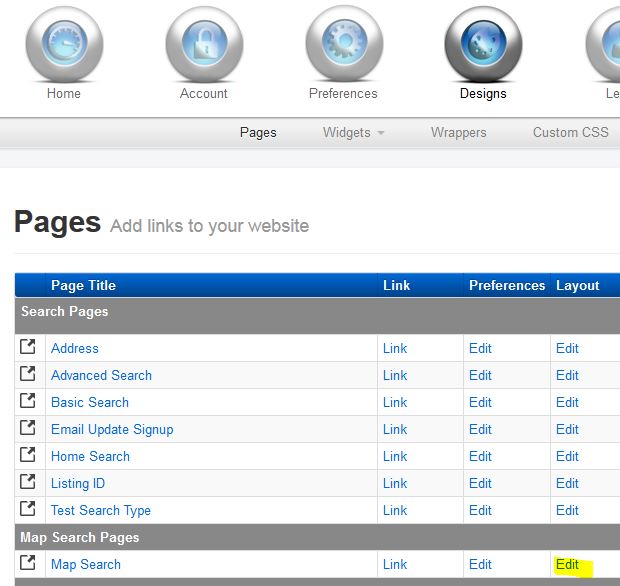This screenshot has width=620, height=586.
Task: Click the Preferences column header in table
Action: click(507, 285)
